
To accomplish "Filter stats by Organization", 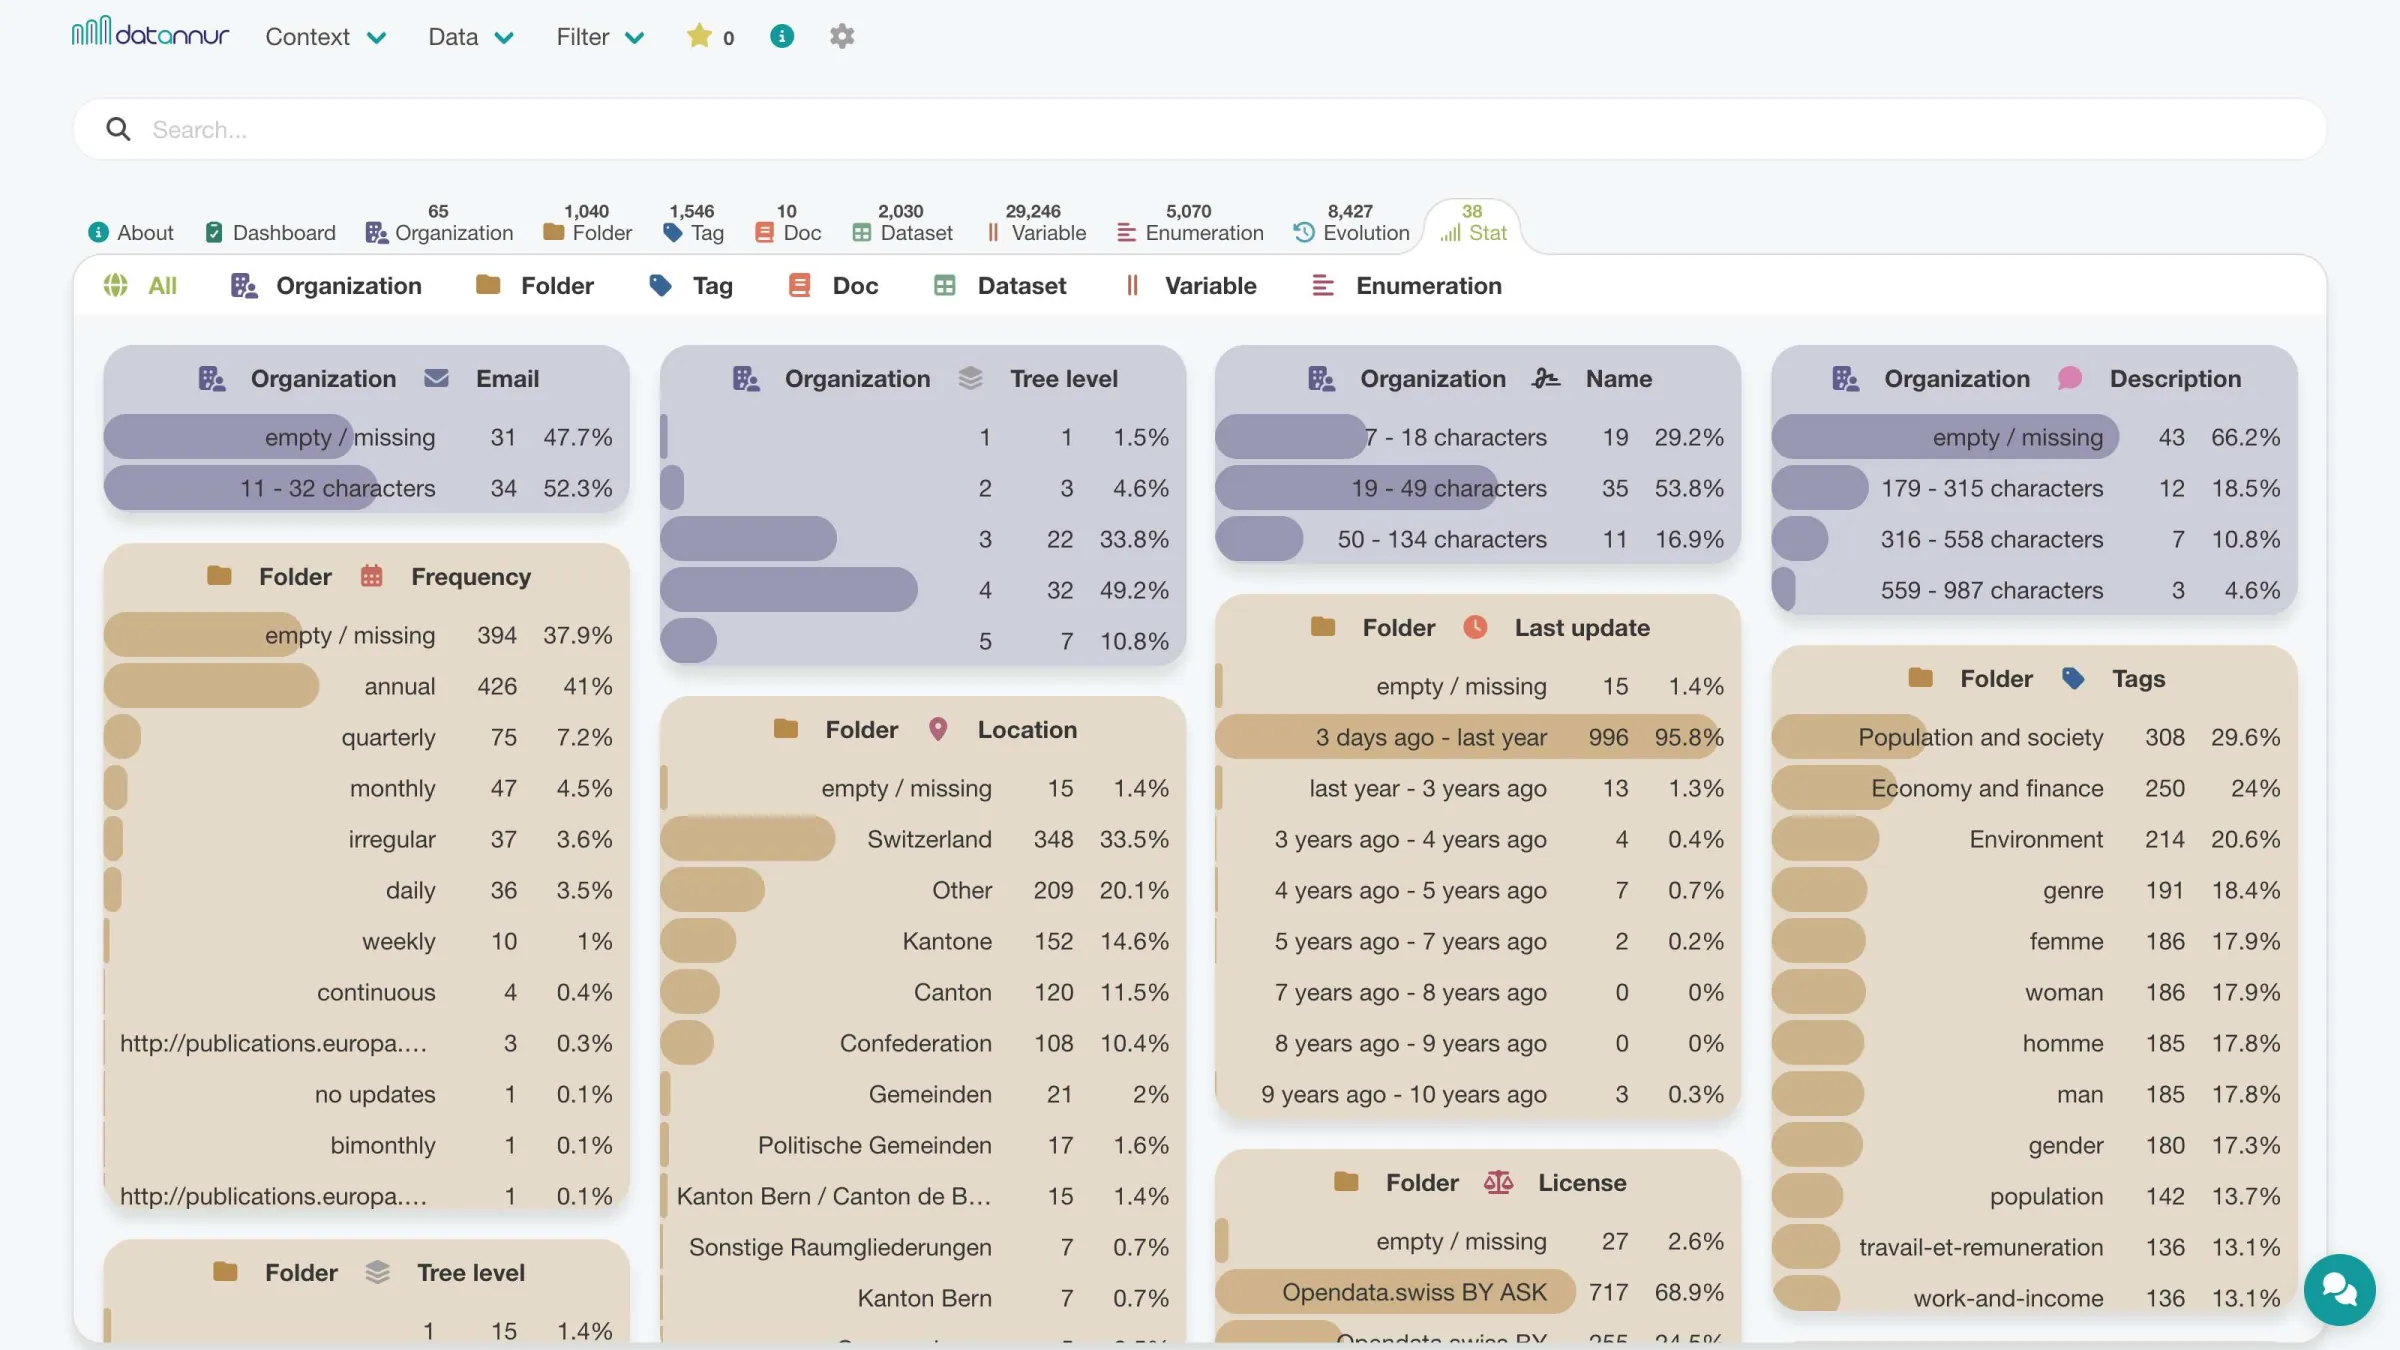I will pyautogui.click(x=326, y=286).
